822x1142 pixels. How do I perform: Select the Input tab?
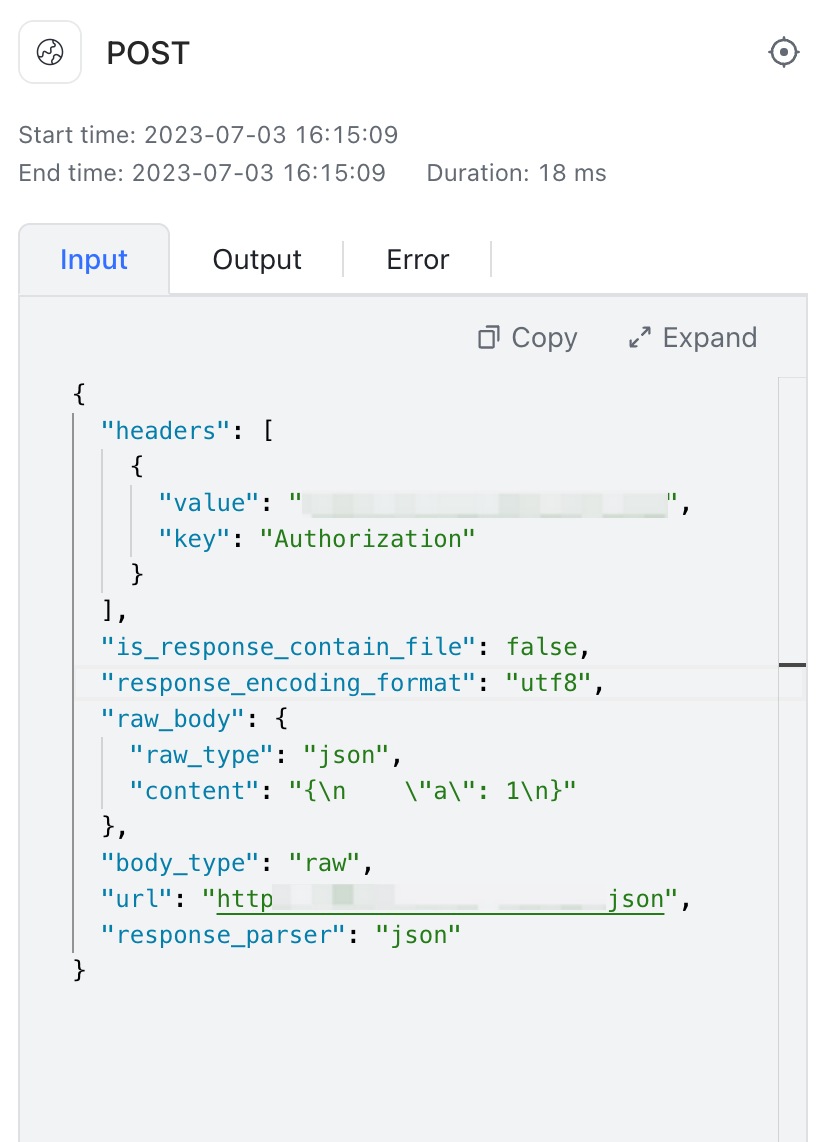tap(93, 259)
